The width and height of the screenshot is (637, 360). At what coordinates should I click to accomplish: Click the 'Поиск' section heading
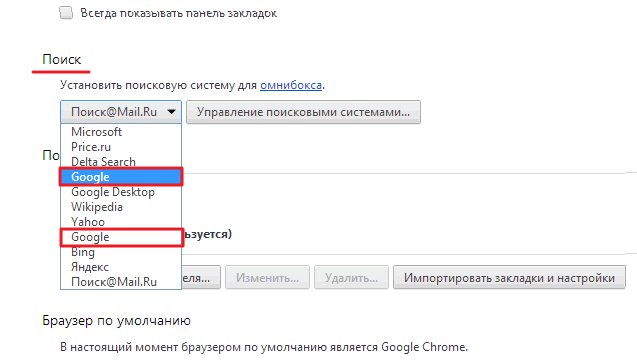click(x=62, y=60)
